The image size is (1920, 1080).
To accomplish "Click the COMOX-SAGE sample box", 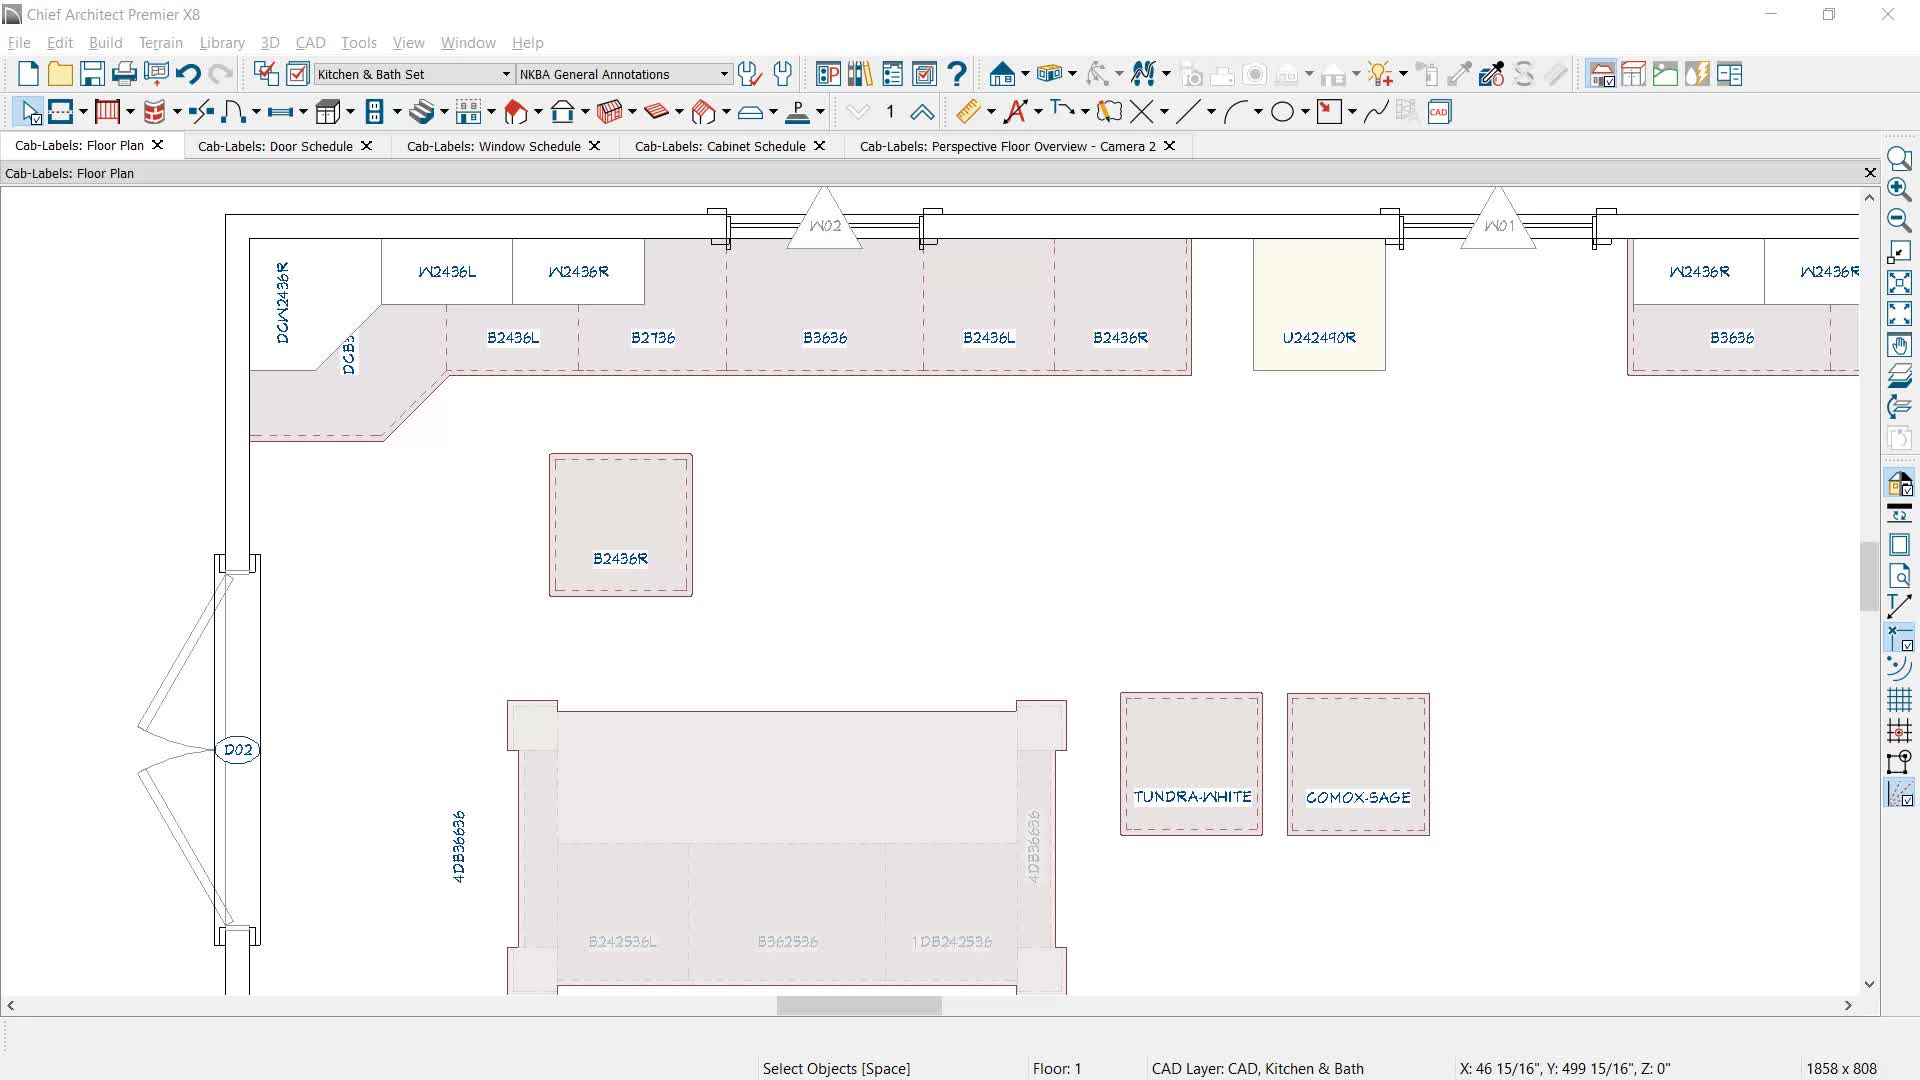I will tap(1358, 765).
